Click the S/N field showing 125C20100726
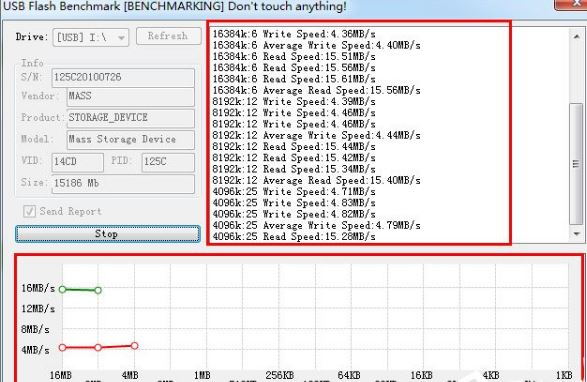Image resolution: width=587 pixels, height=382 pixels. pyautogui.click(x=123, y=78)
